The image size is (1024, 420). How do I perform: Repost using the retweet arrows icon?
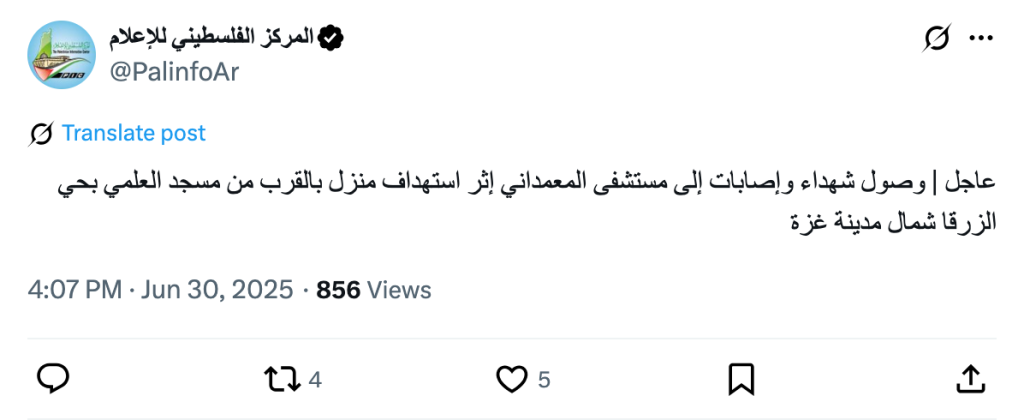280,378
